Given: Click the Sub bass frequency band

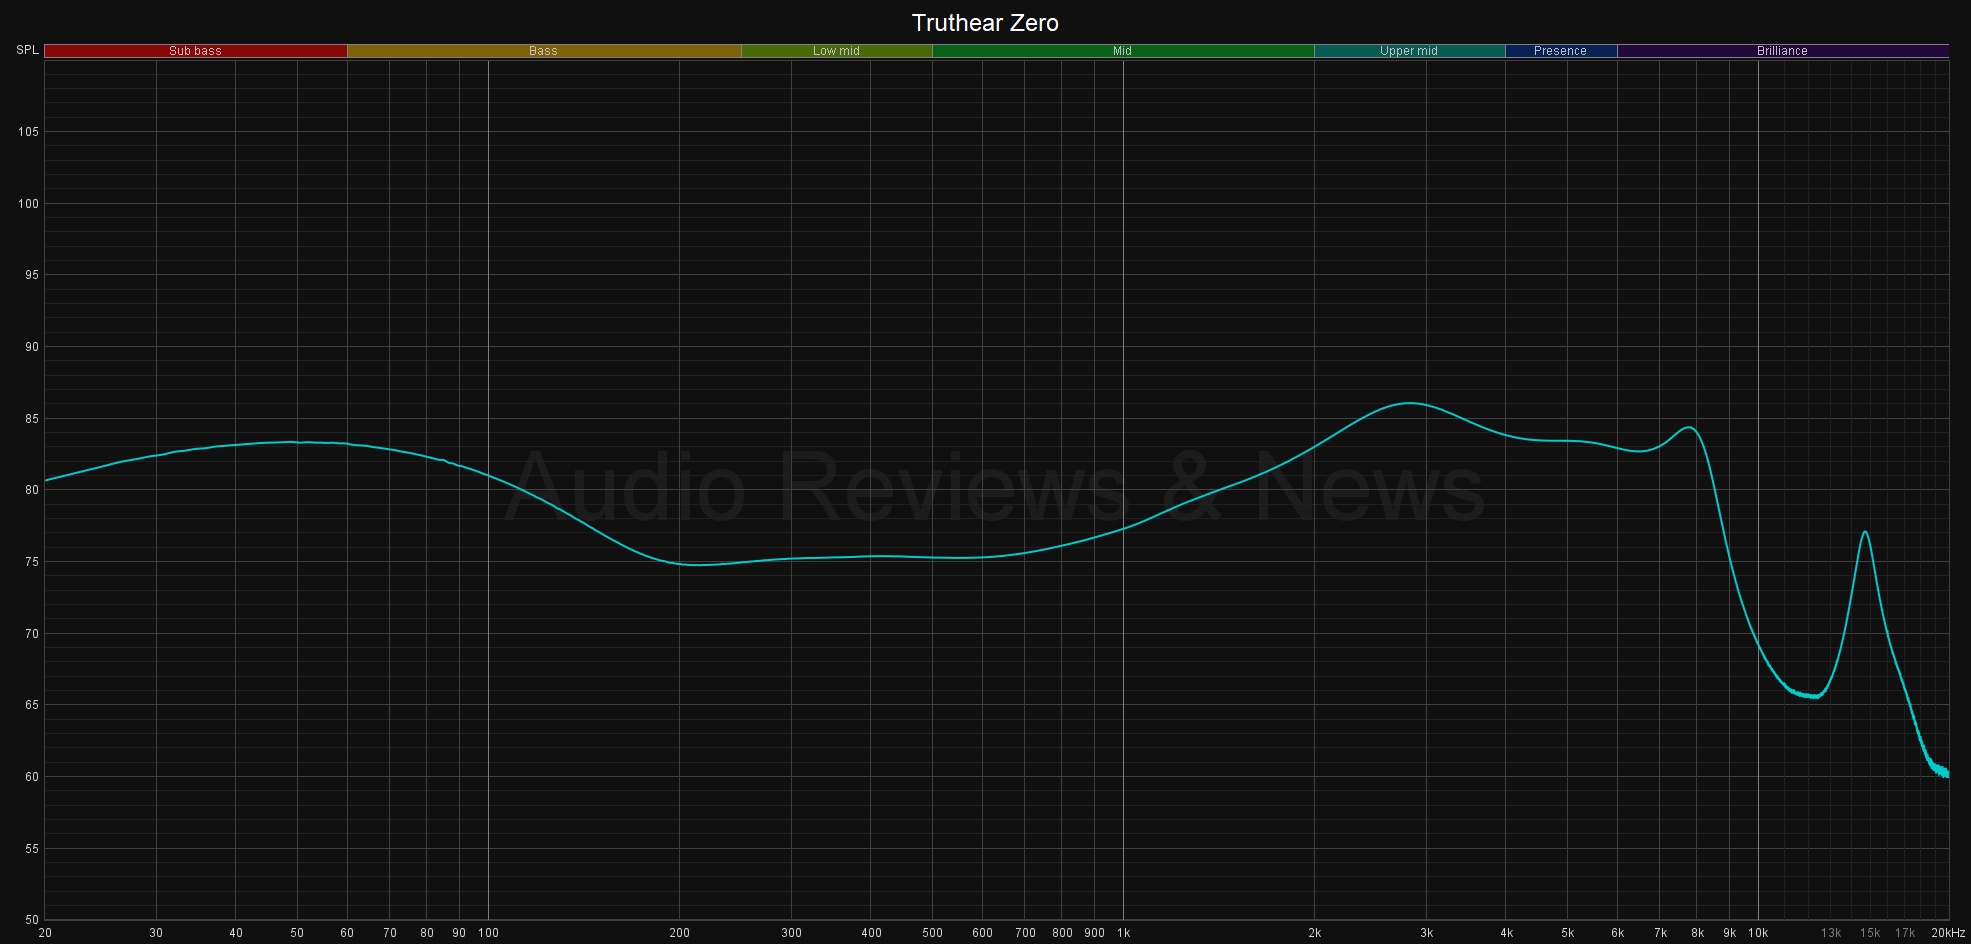Looking at the screenshot, I should (x=195, y=51).
